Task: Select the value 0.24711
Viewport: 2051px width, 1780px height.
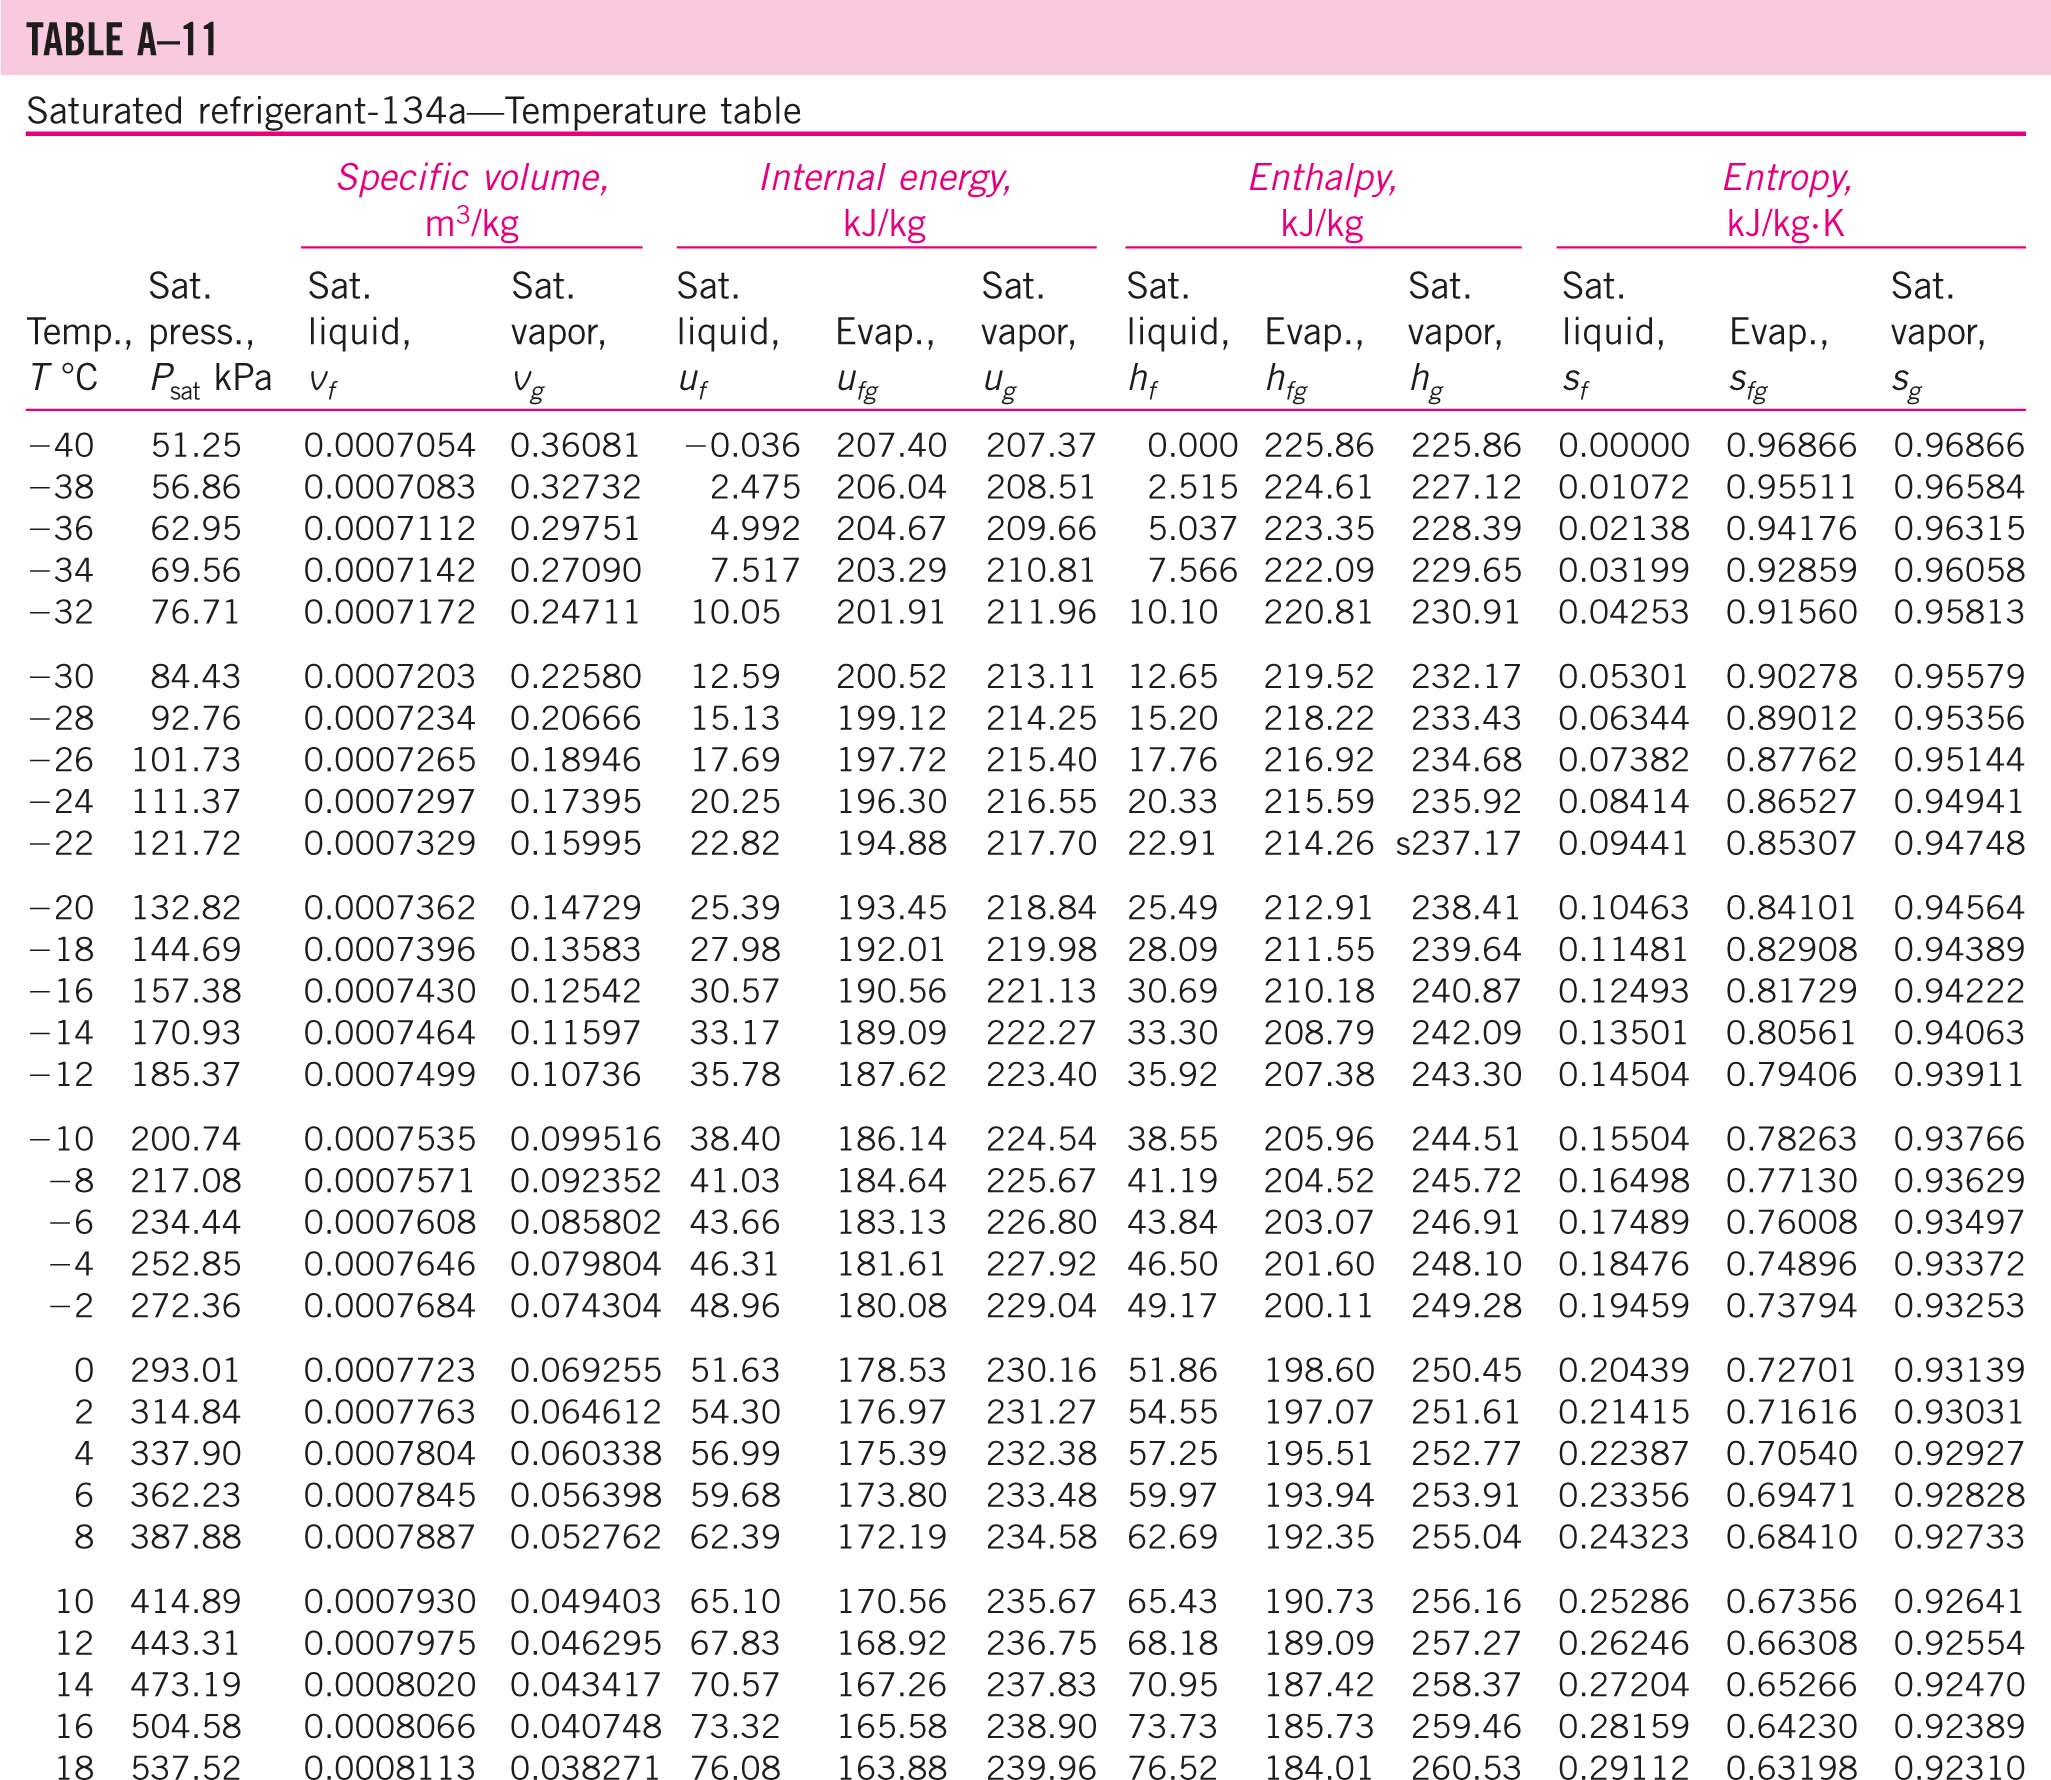Action: tap(576, 612)
